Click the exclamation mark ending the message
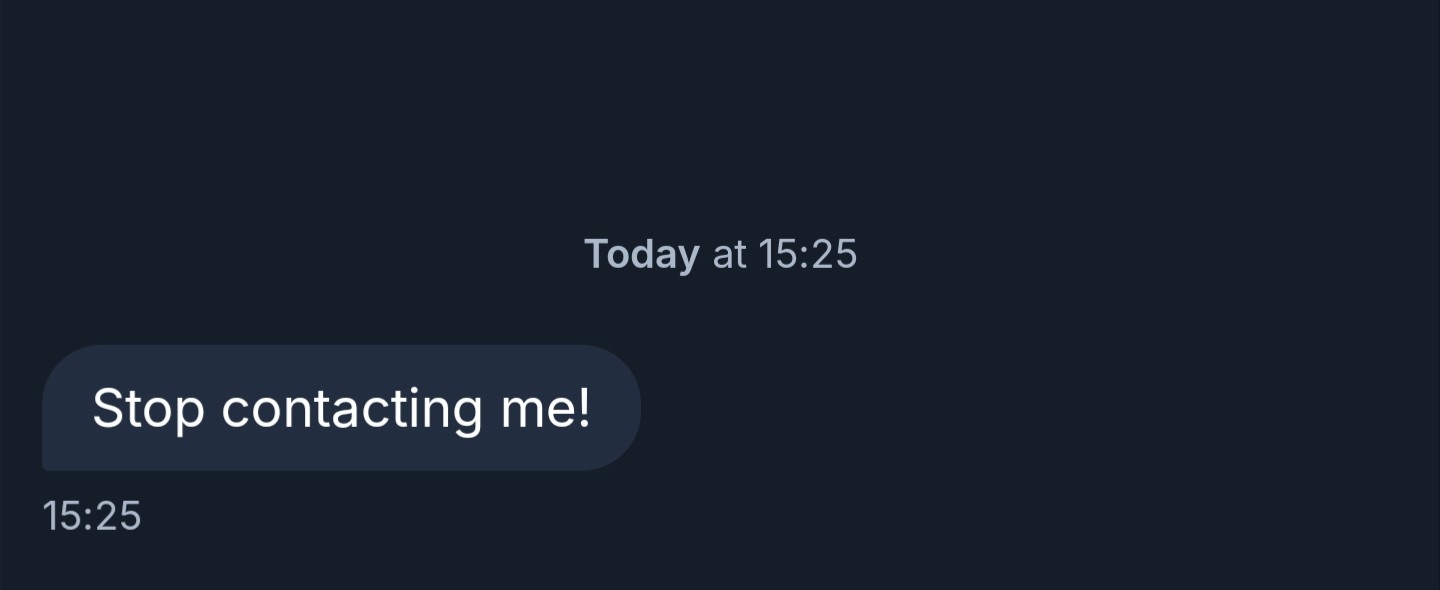This screenshot has height=590, width=1440. [584, 408]
